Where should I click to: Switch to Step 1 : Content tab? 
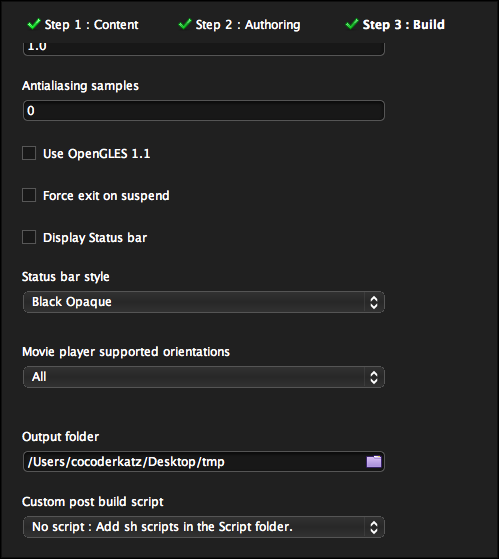pyautogui.click(x=91, y=25)
